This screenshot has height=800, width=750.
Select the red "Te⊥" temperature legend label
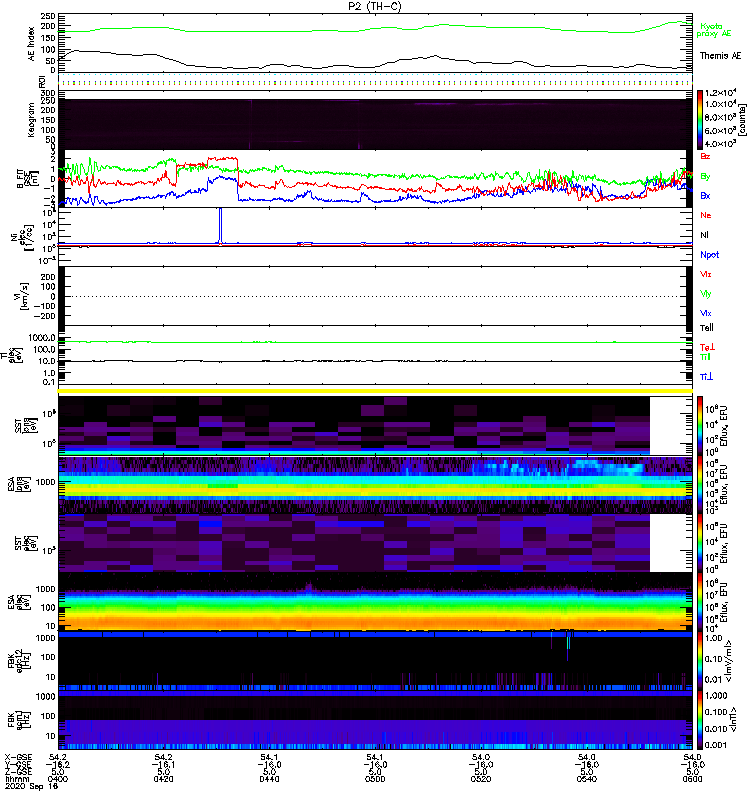[707, 347]
